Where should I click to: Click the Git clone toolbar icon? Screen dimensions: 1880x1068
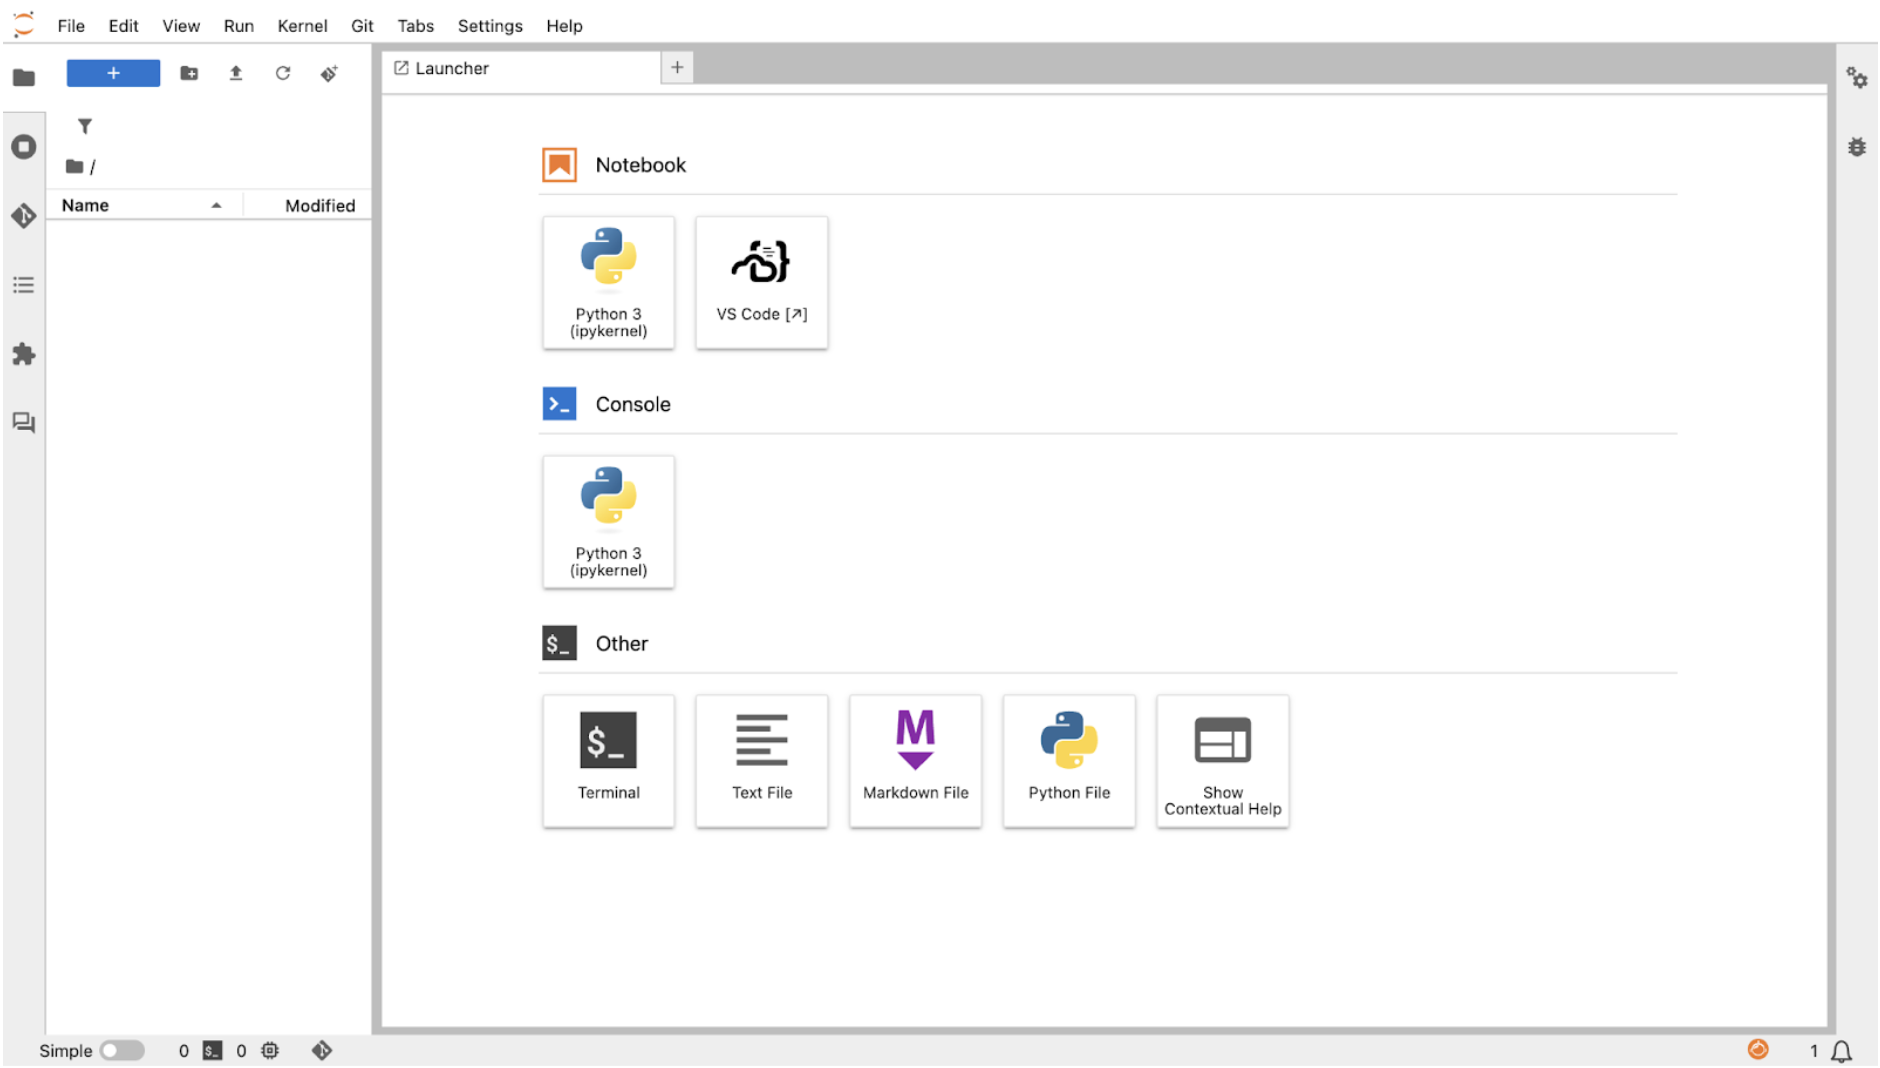pyautogui.click(x=329, y=73)
